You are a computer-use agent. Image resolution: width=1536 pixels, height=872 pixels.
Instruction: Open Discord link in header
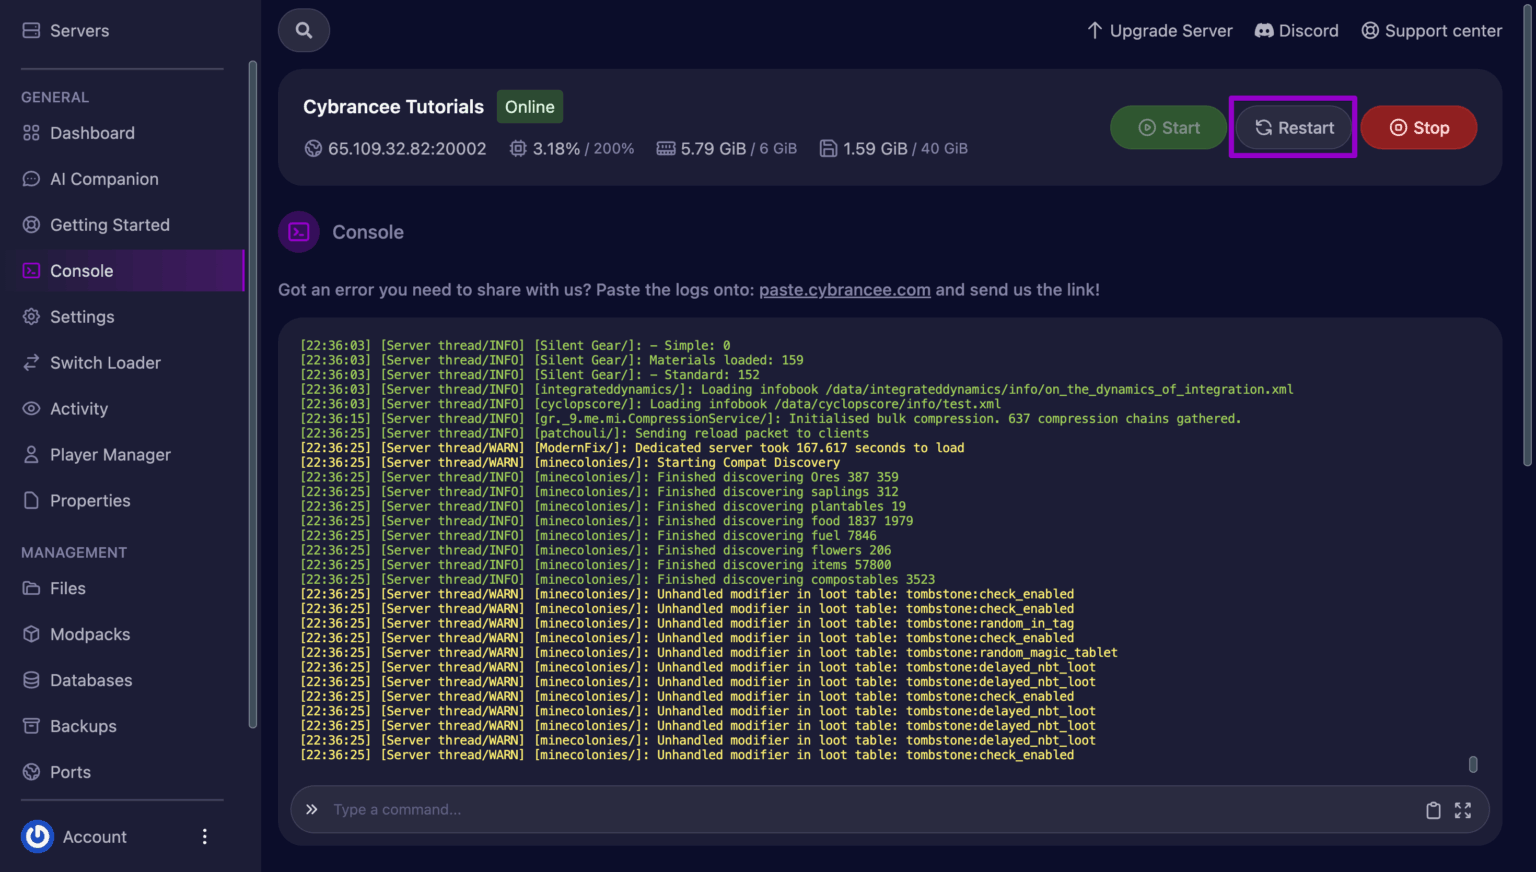coord(1296,31)
